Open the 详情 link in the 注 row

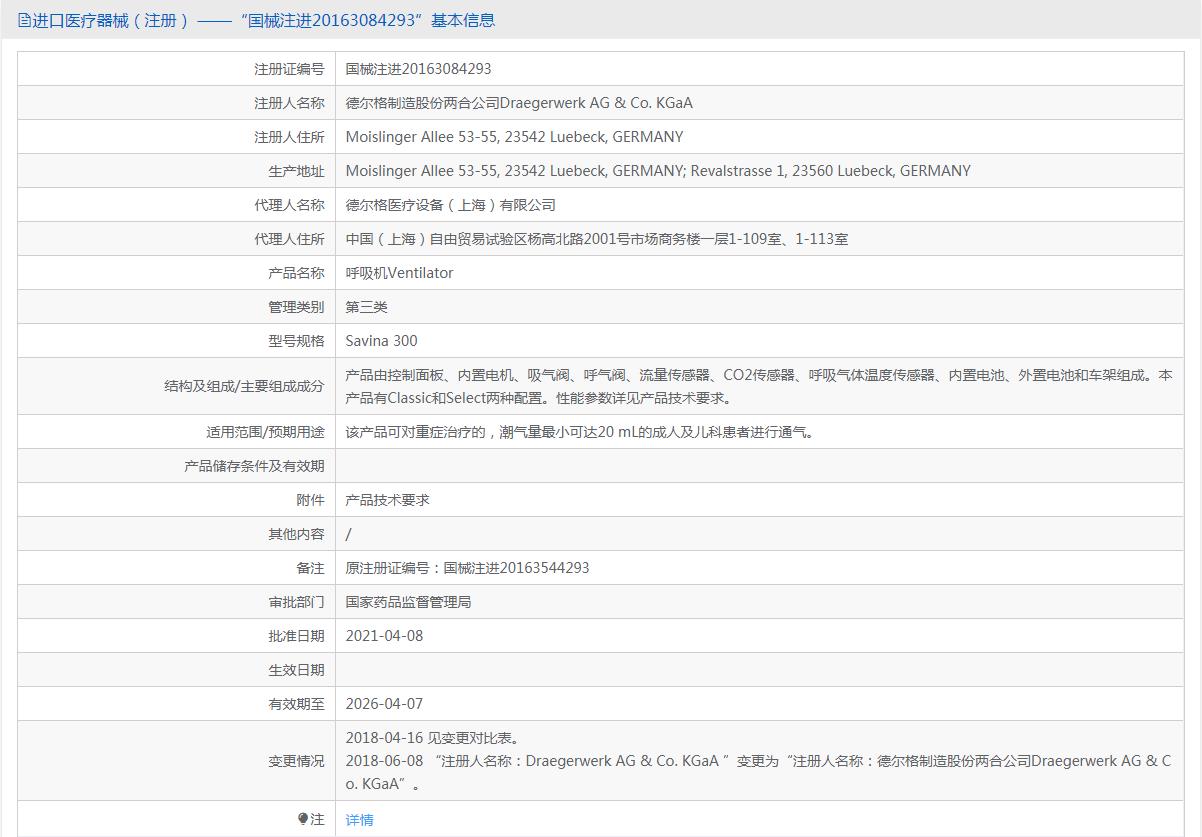click(x=360, y=819)
